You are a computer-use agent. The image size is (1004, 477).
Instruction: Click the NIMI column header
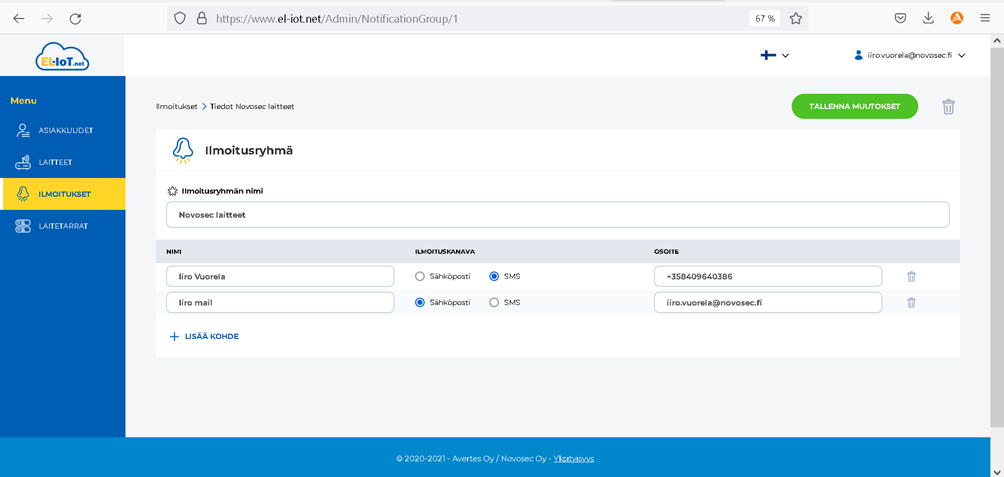(172, 252)
